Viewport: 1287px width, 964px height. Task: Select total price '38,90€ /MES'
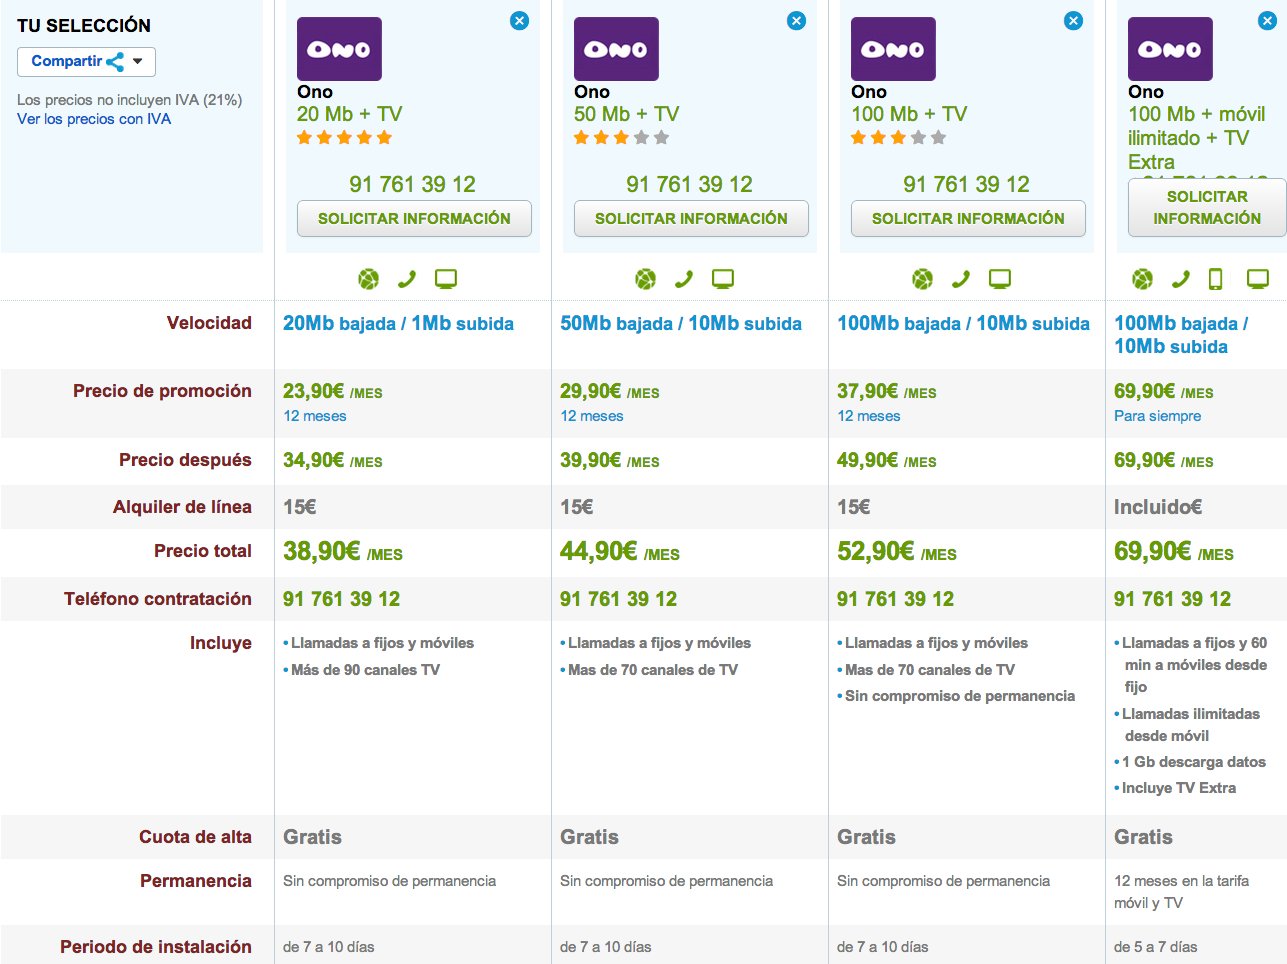(x=343, y=552)
